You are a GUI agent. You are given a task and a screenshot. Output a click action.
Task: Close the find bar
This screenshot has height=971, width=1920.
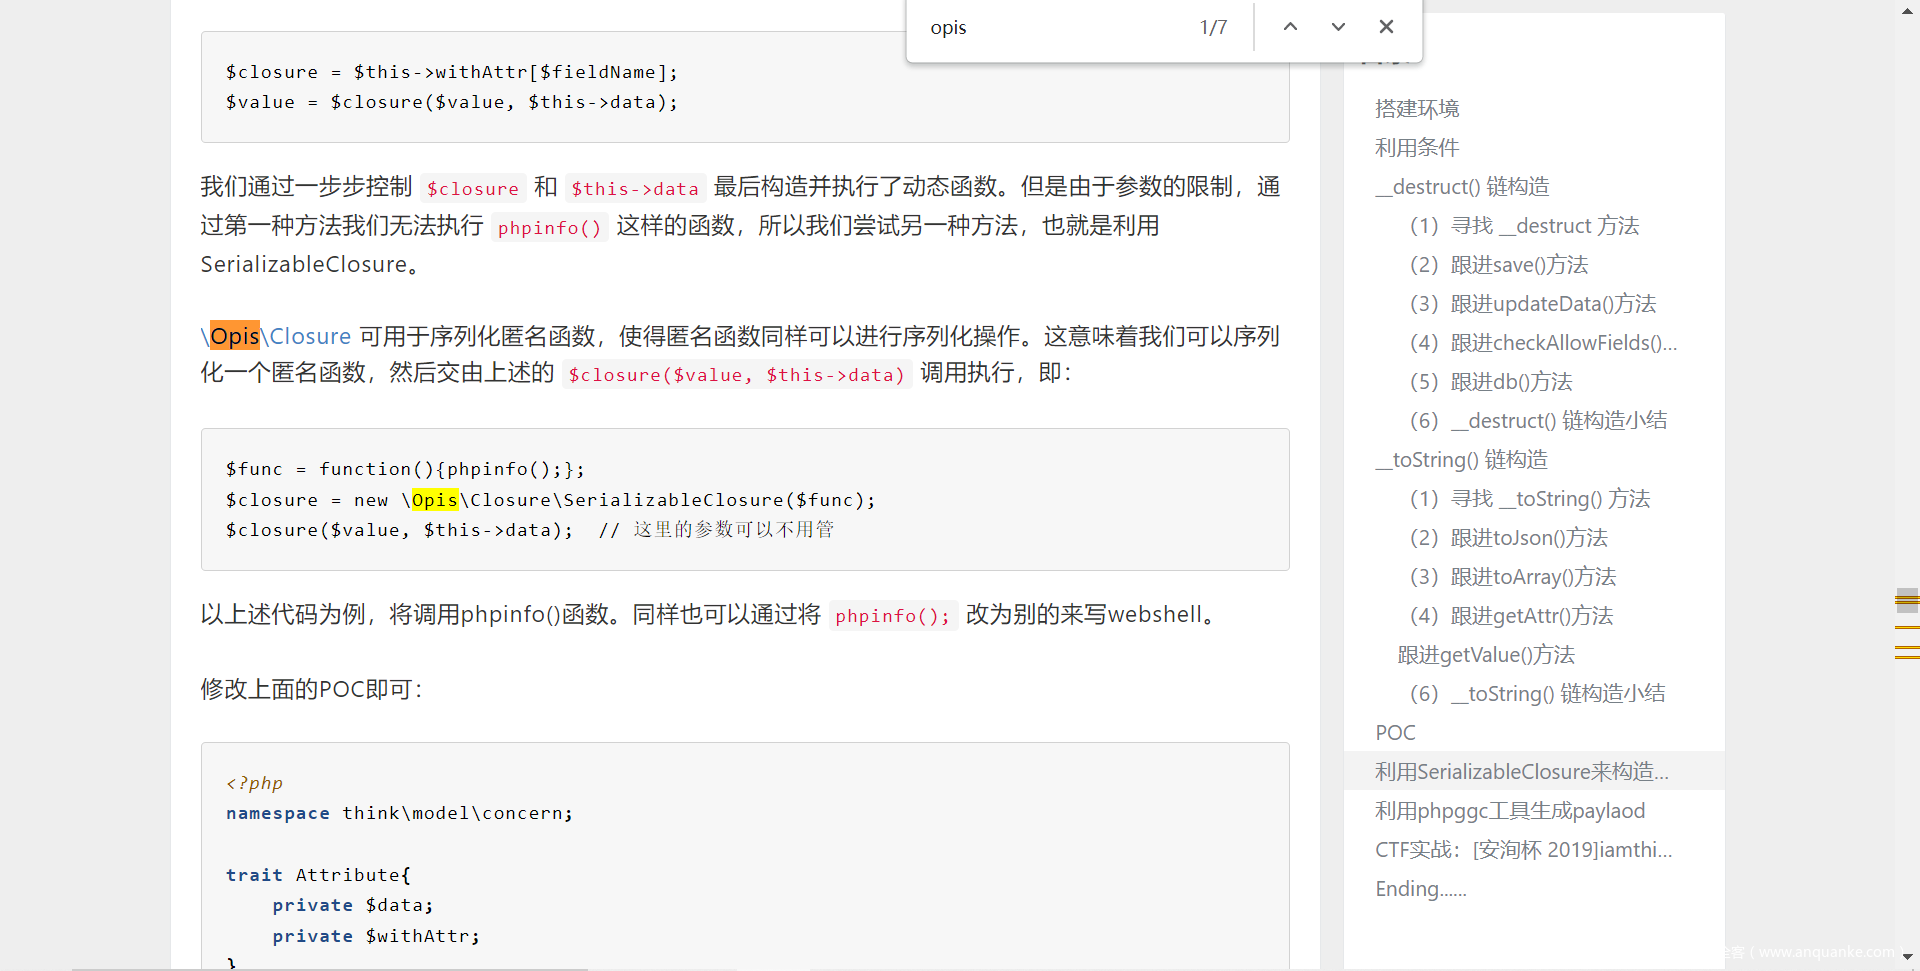tap(1386, 27)
